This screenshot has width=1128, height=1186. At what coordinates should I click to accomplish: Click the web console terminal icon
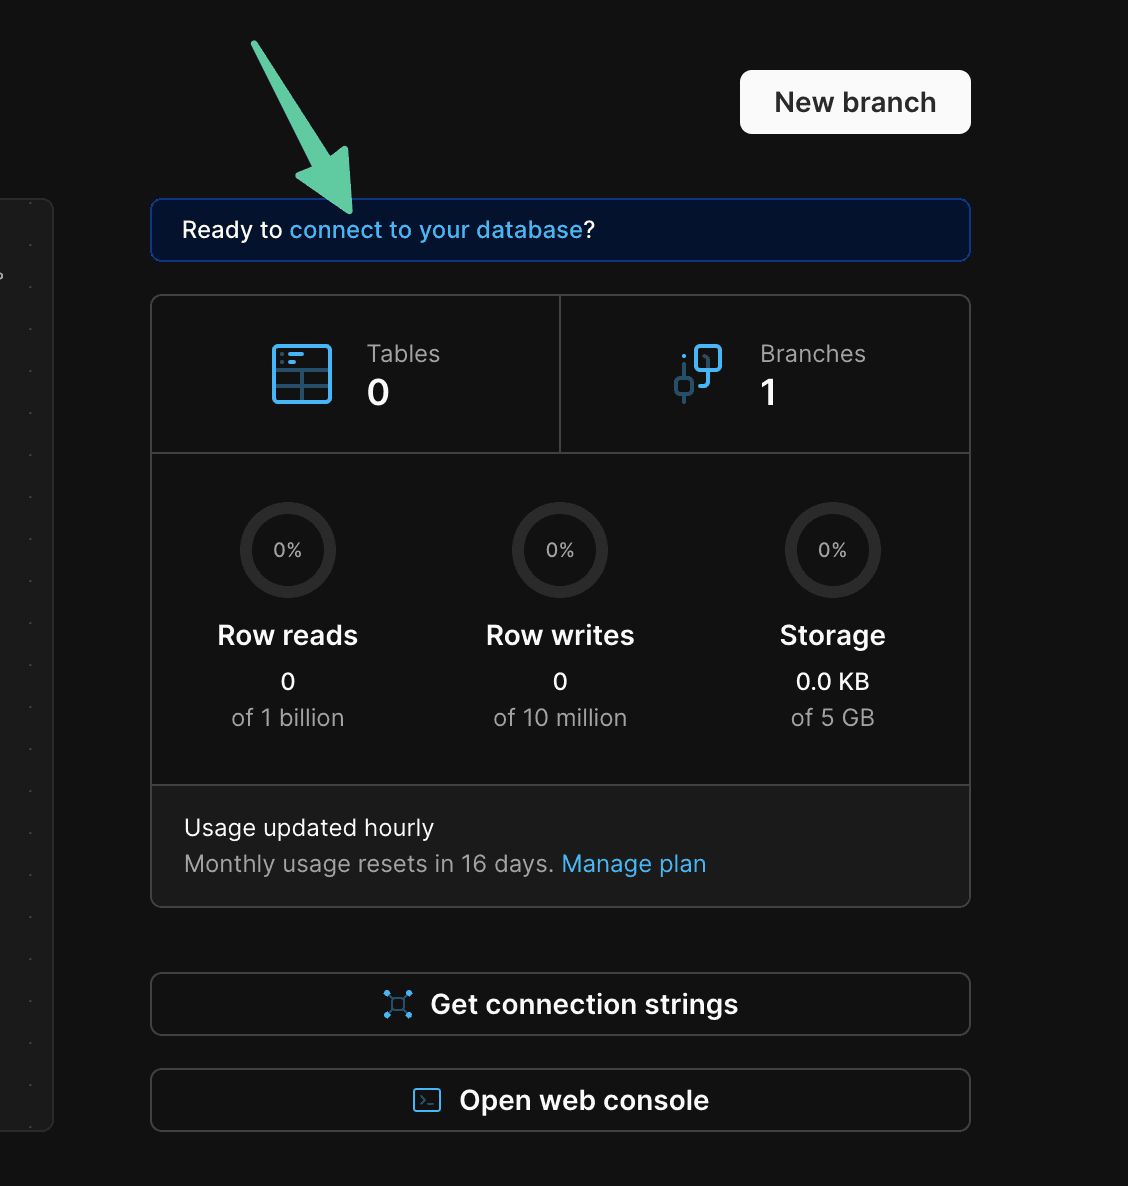pyautogui.click(x=427, y=1100)
